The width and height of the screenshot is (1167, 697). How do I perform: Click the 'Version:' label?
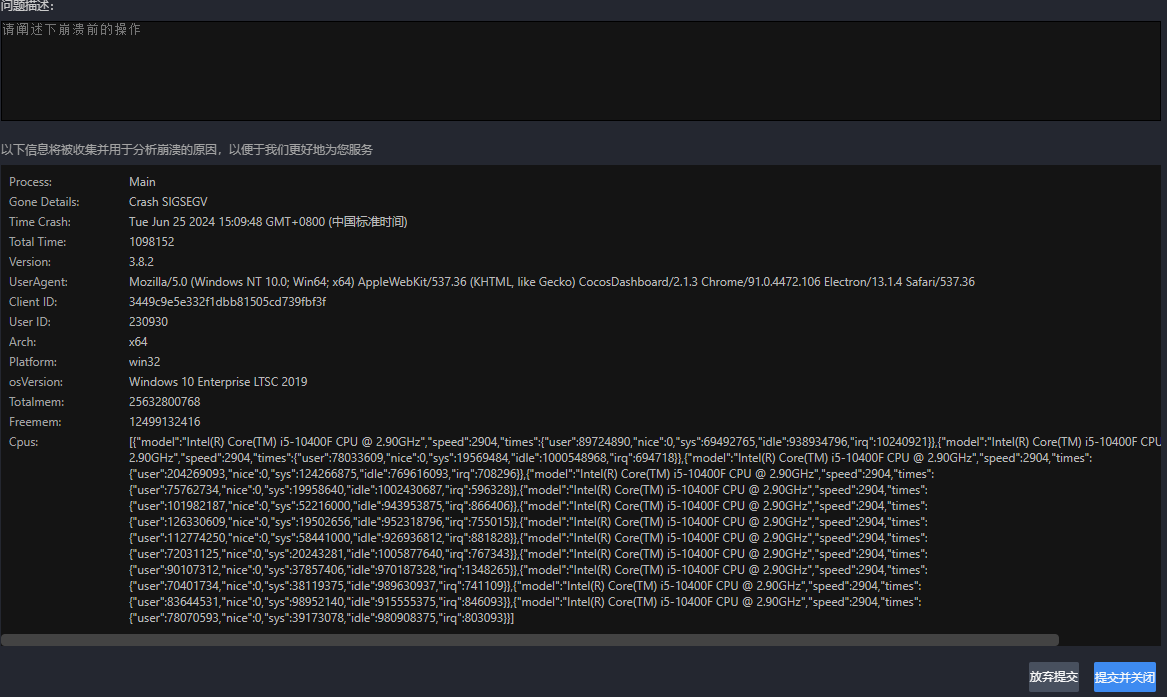click(30, 263)
